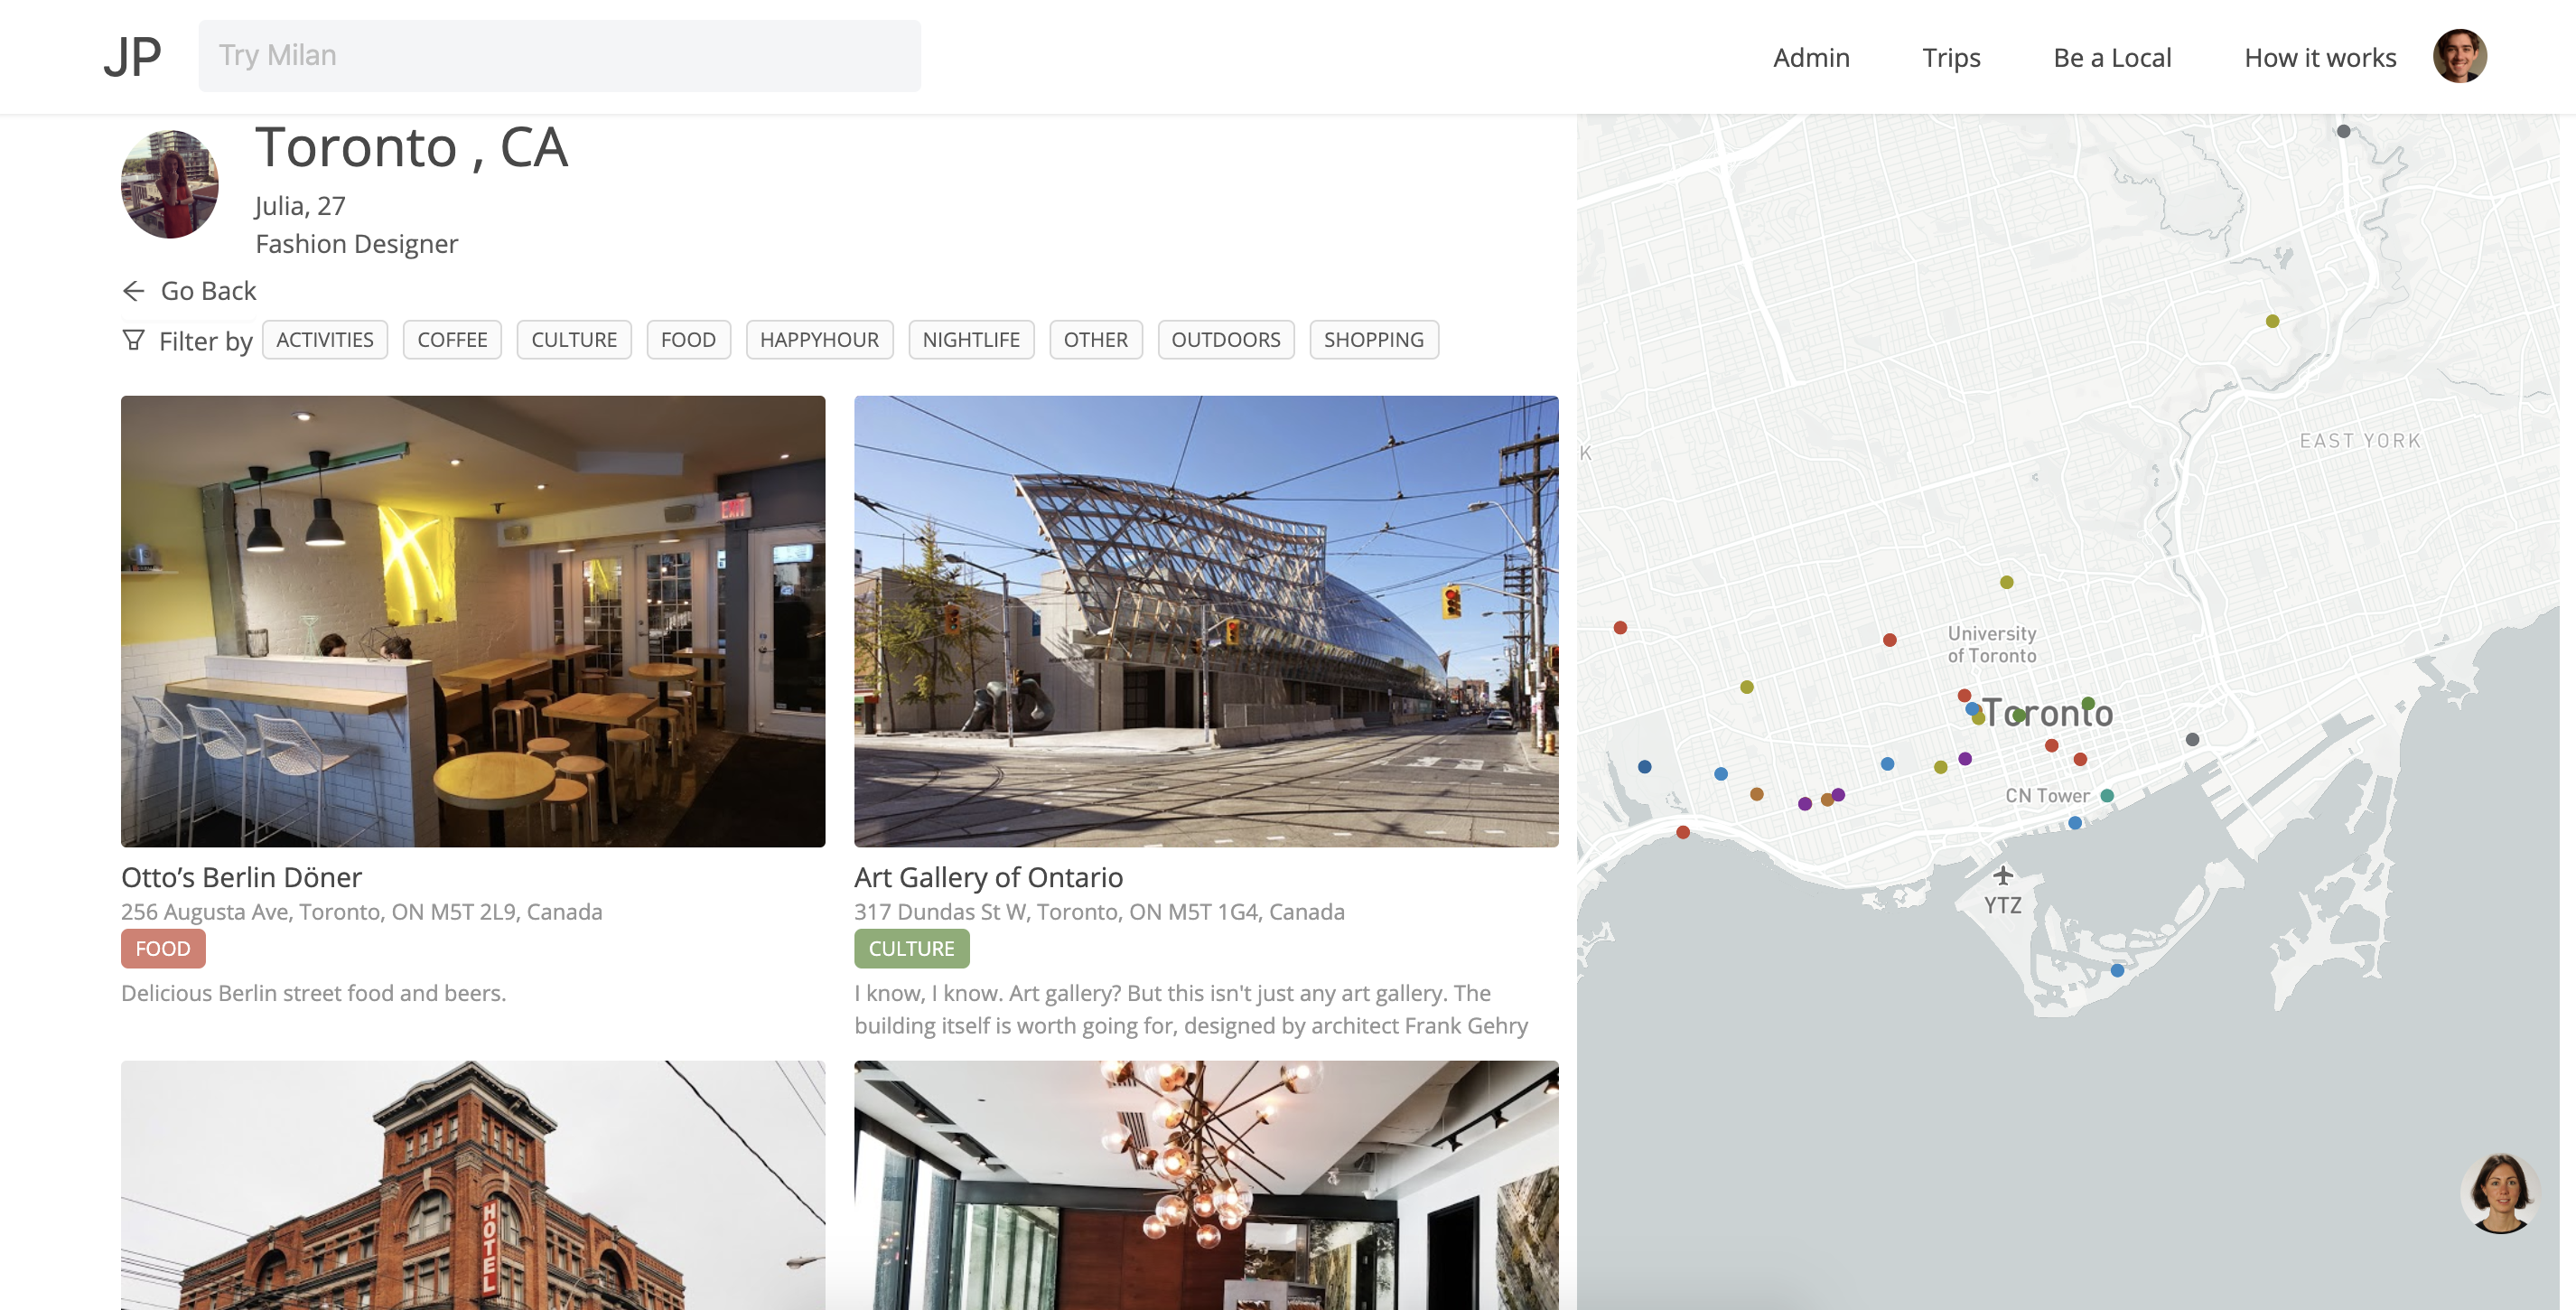Click the Try Milan search field

(559, 55)
